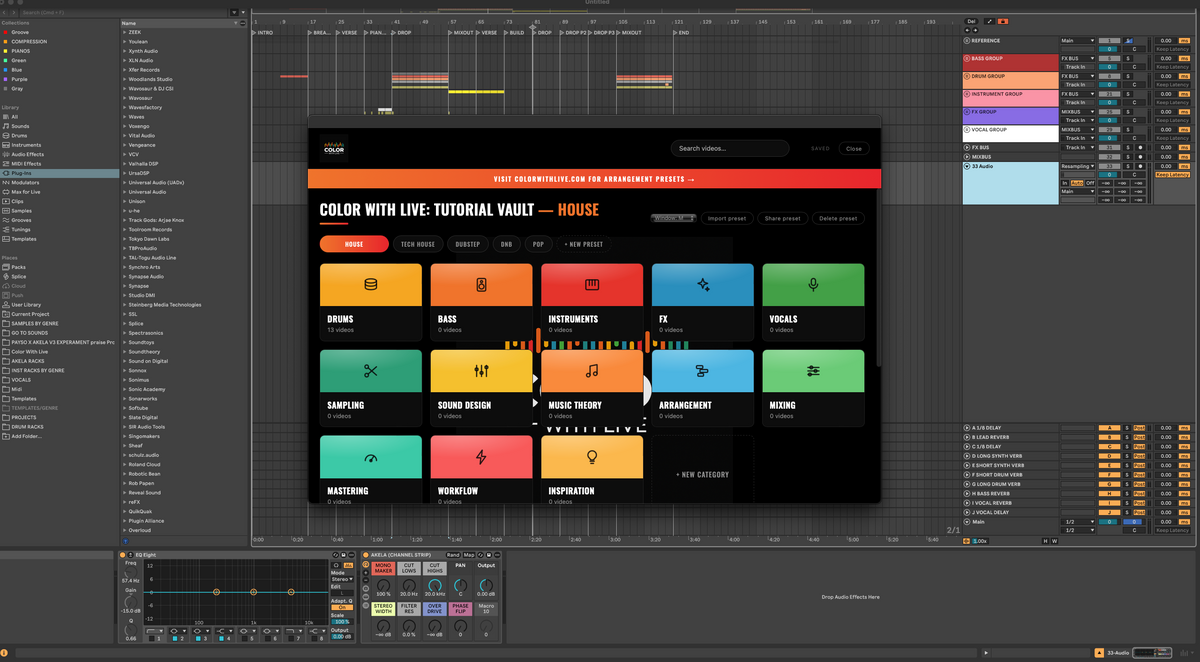The height and width of the screenshot is (662, 1200).
Task: Add a new preset tab
Action: click(x=584, y=244)
